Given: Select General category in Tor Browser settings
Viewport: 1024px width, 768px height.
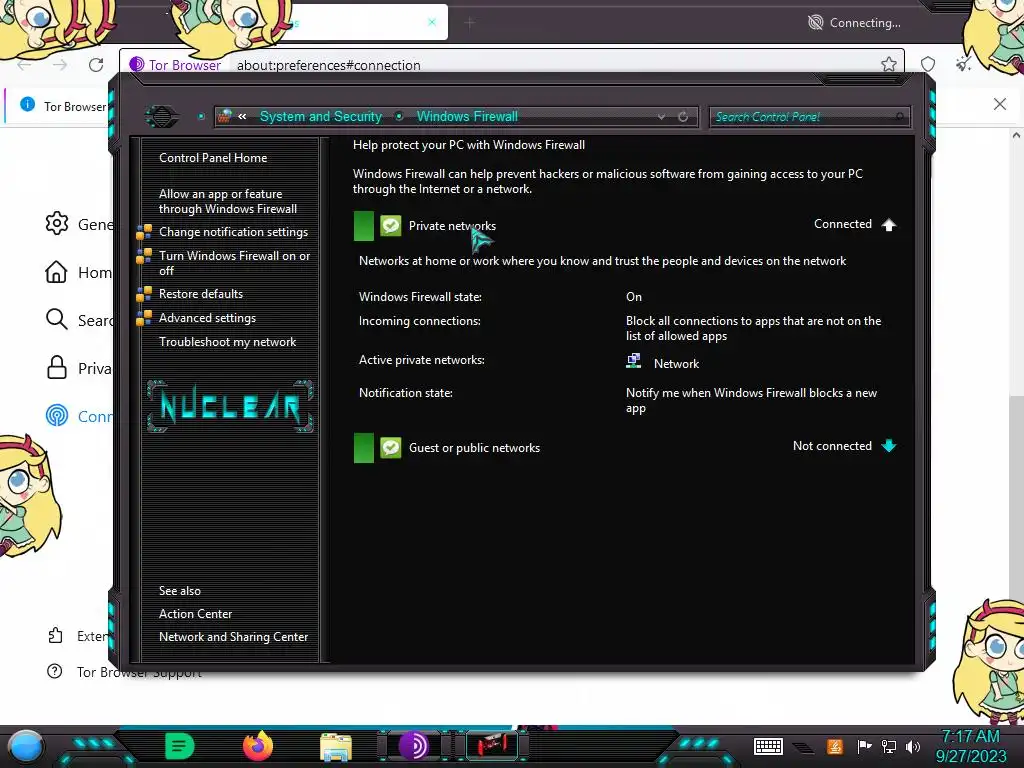Looking at the screenshot, I should [x=78, y=224].
